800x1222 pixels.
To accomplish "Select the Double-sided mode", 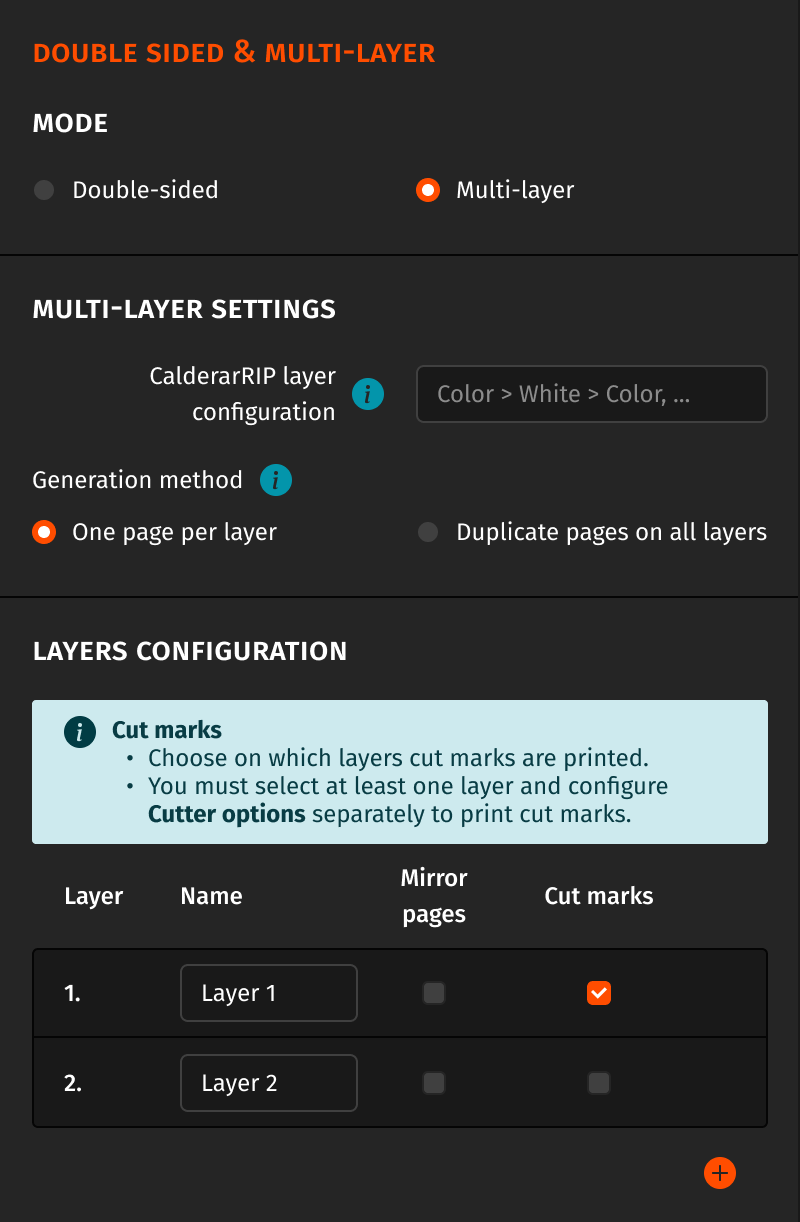I will point(44,189).
